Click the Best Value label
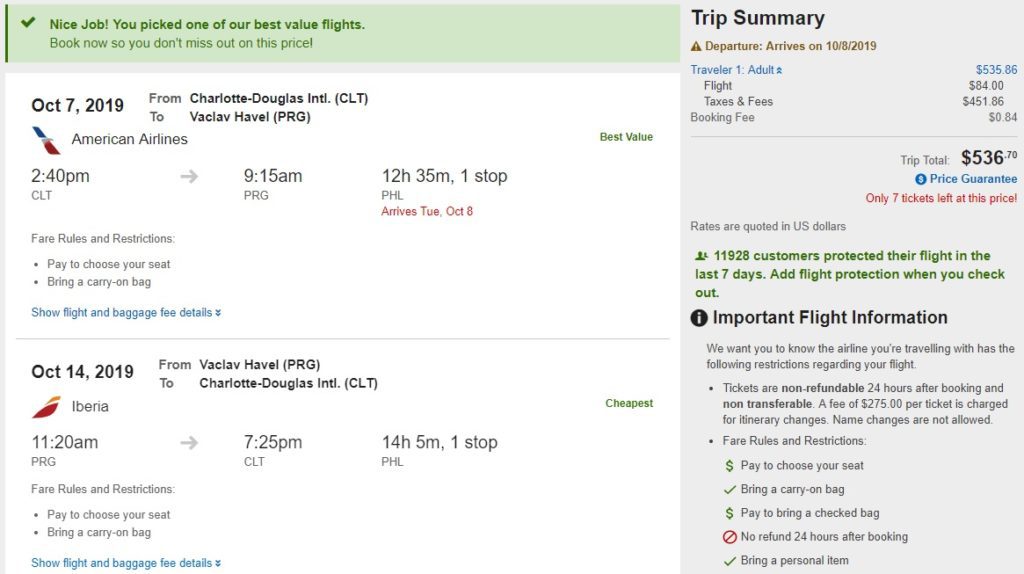 point(626,137)
